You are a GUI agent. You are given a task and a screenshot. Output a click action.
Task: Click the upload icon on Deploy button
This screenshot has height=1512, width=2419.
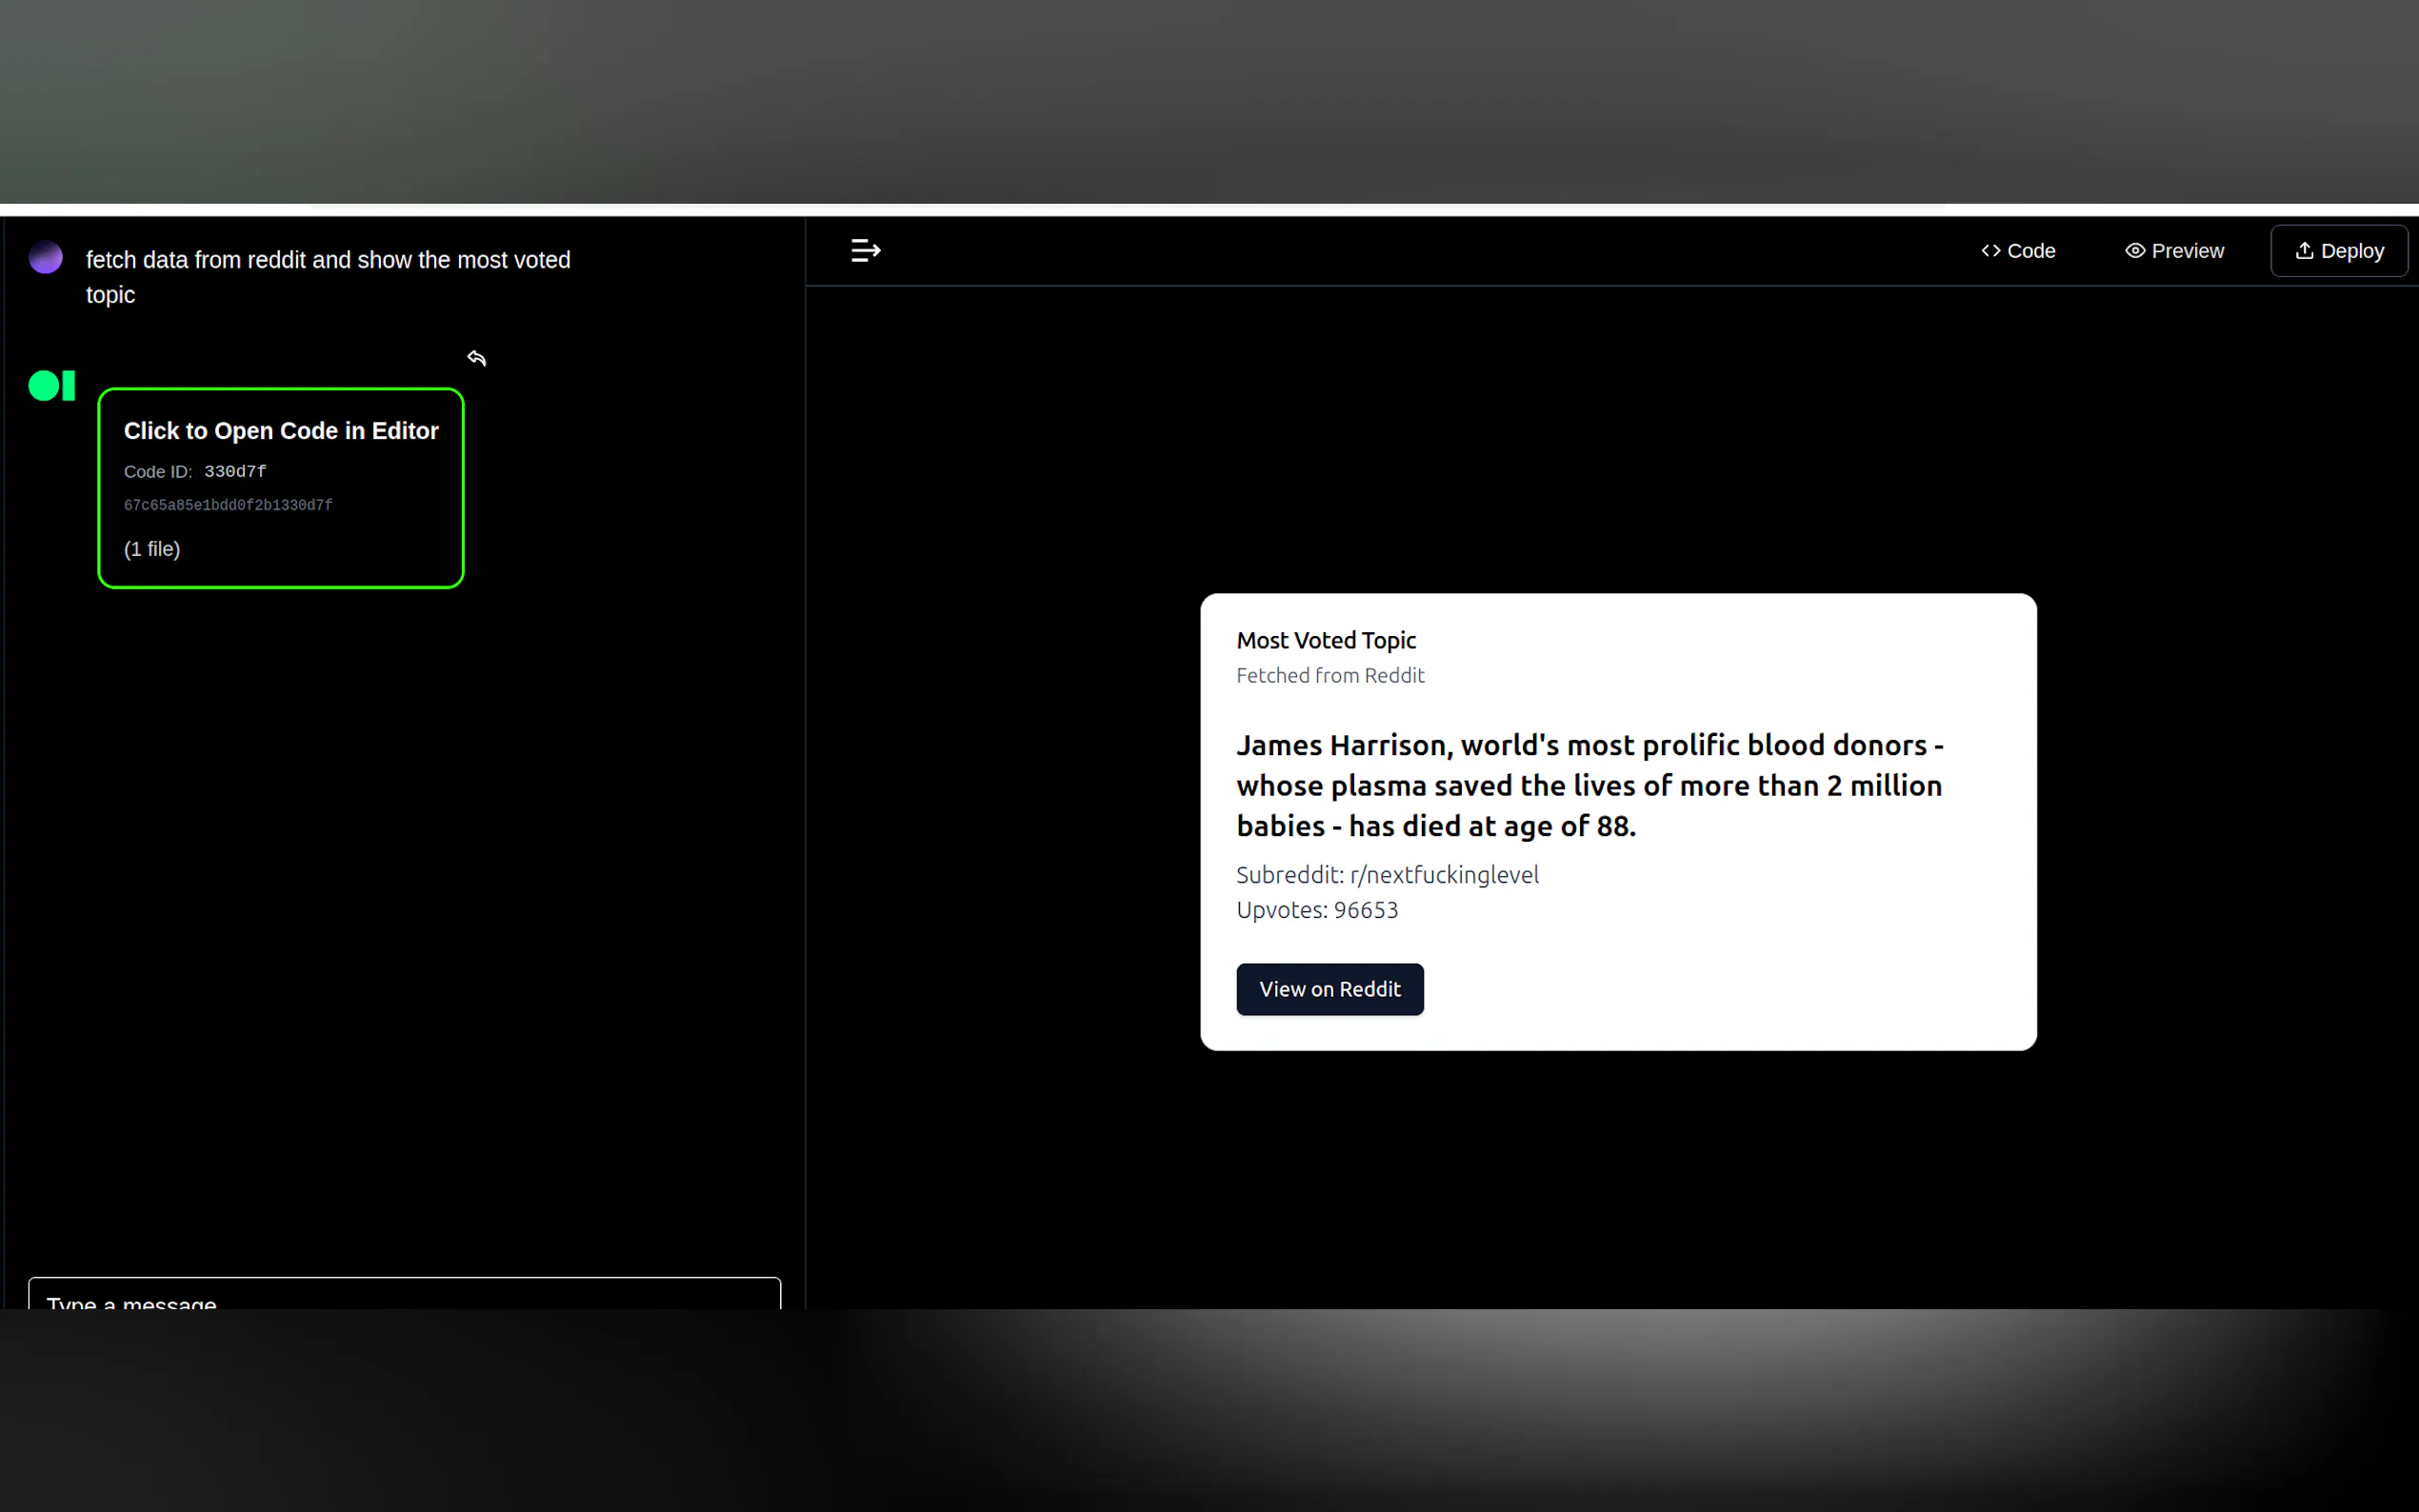pyautogui.click(x=2304, y=251)
